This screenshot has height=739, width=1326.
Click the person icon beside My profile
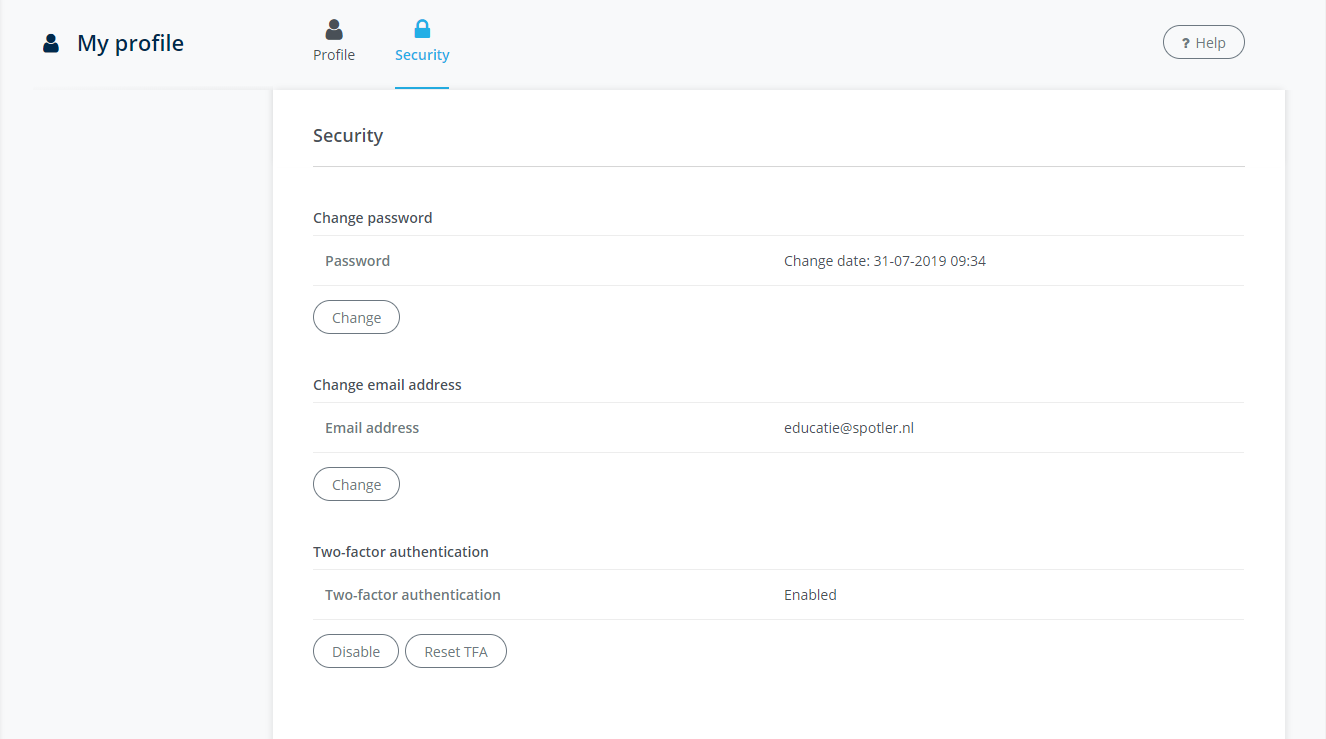click(x=50, y=42)
